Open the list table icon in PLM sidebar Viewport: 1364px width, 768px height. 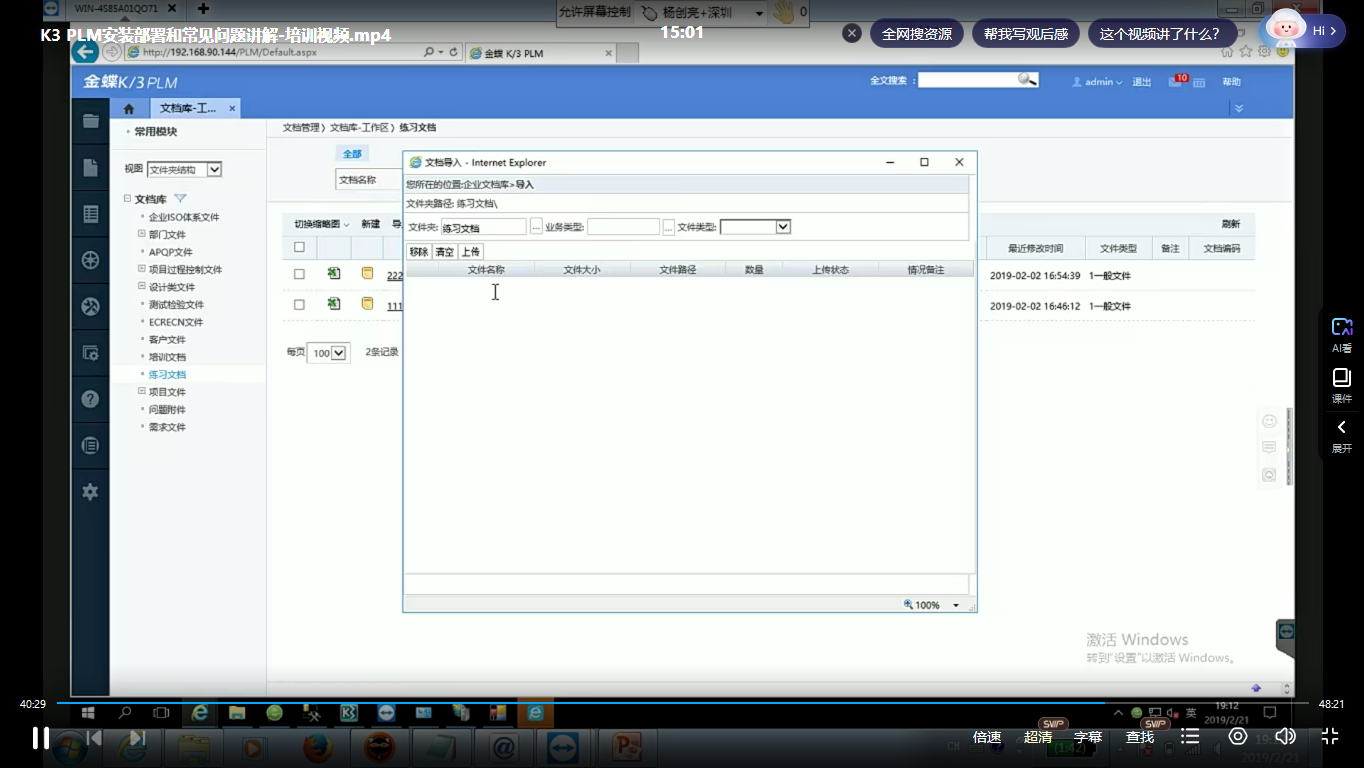[90, 214]
